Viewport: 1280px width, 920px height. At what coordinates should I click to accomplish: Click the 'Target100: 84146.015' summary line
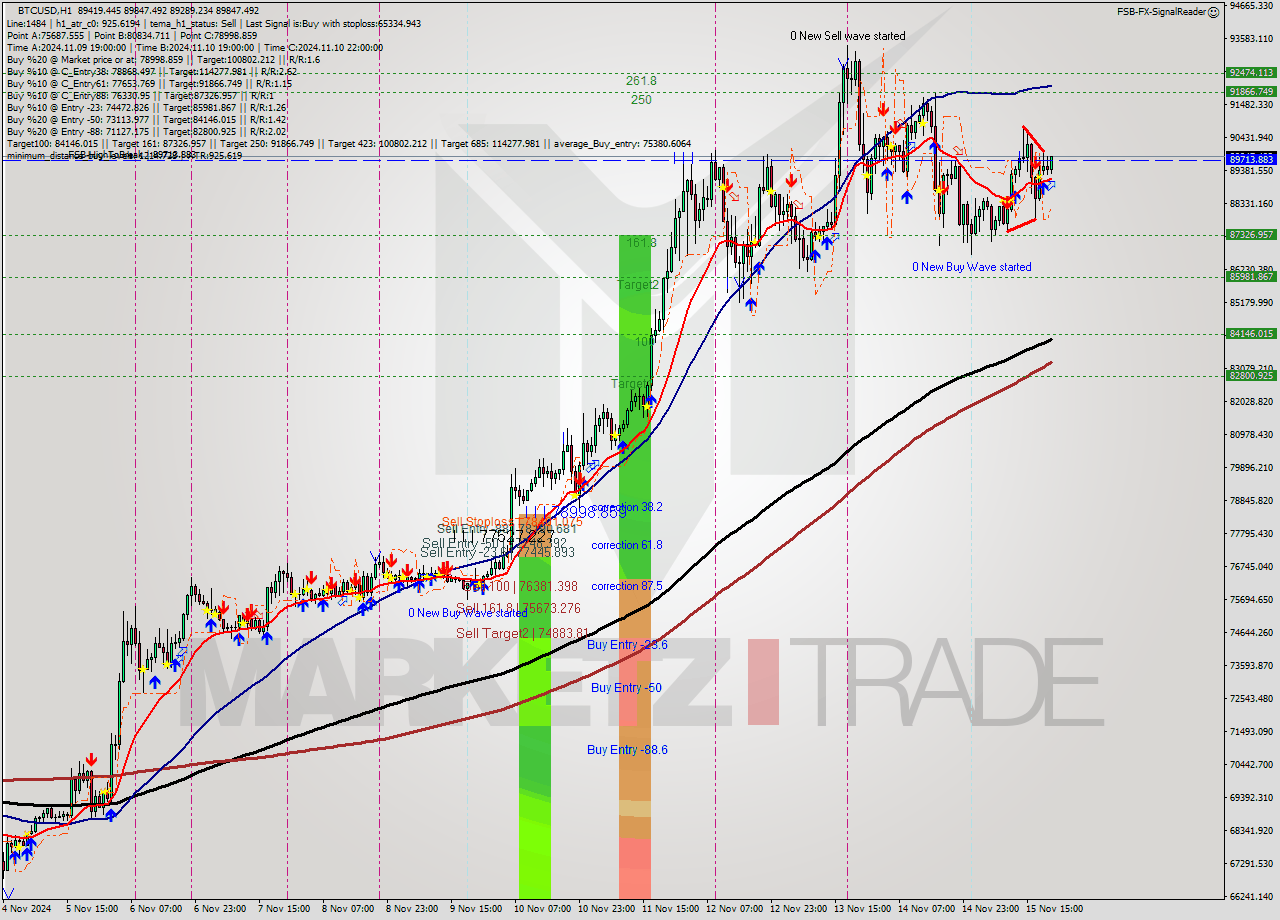point(348,144)
